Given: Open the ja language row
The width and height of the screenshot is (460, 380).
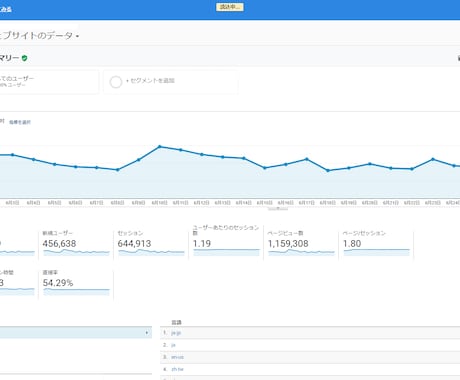Looking at the screenshot, I should click(173, 345).
